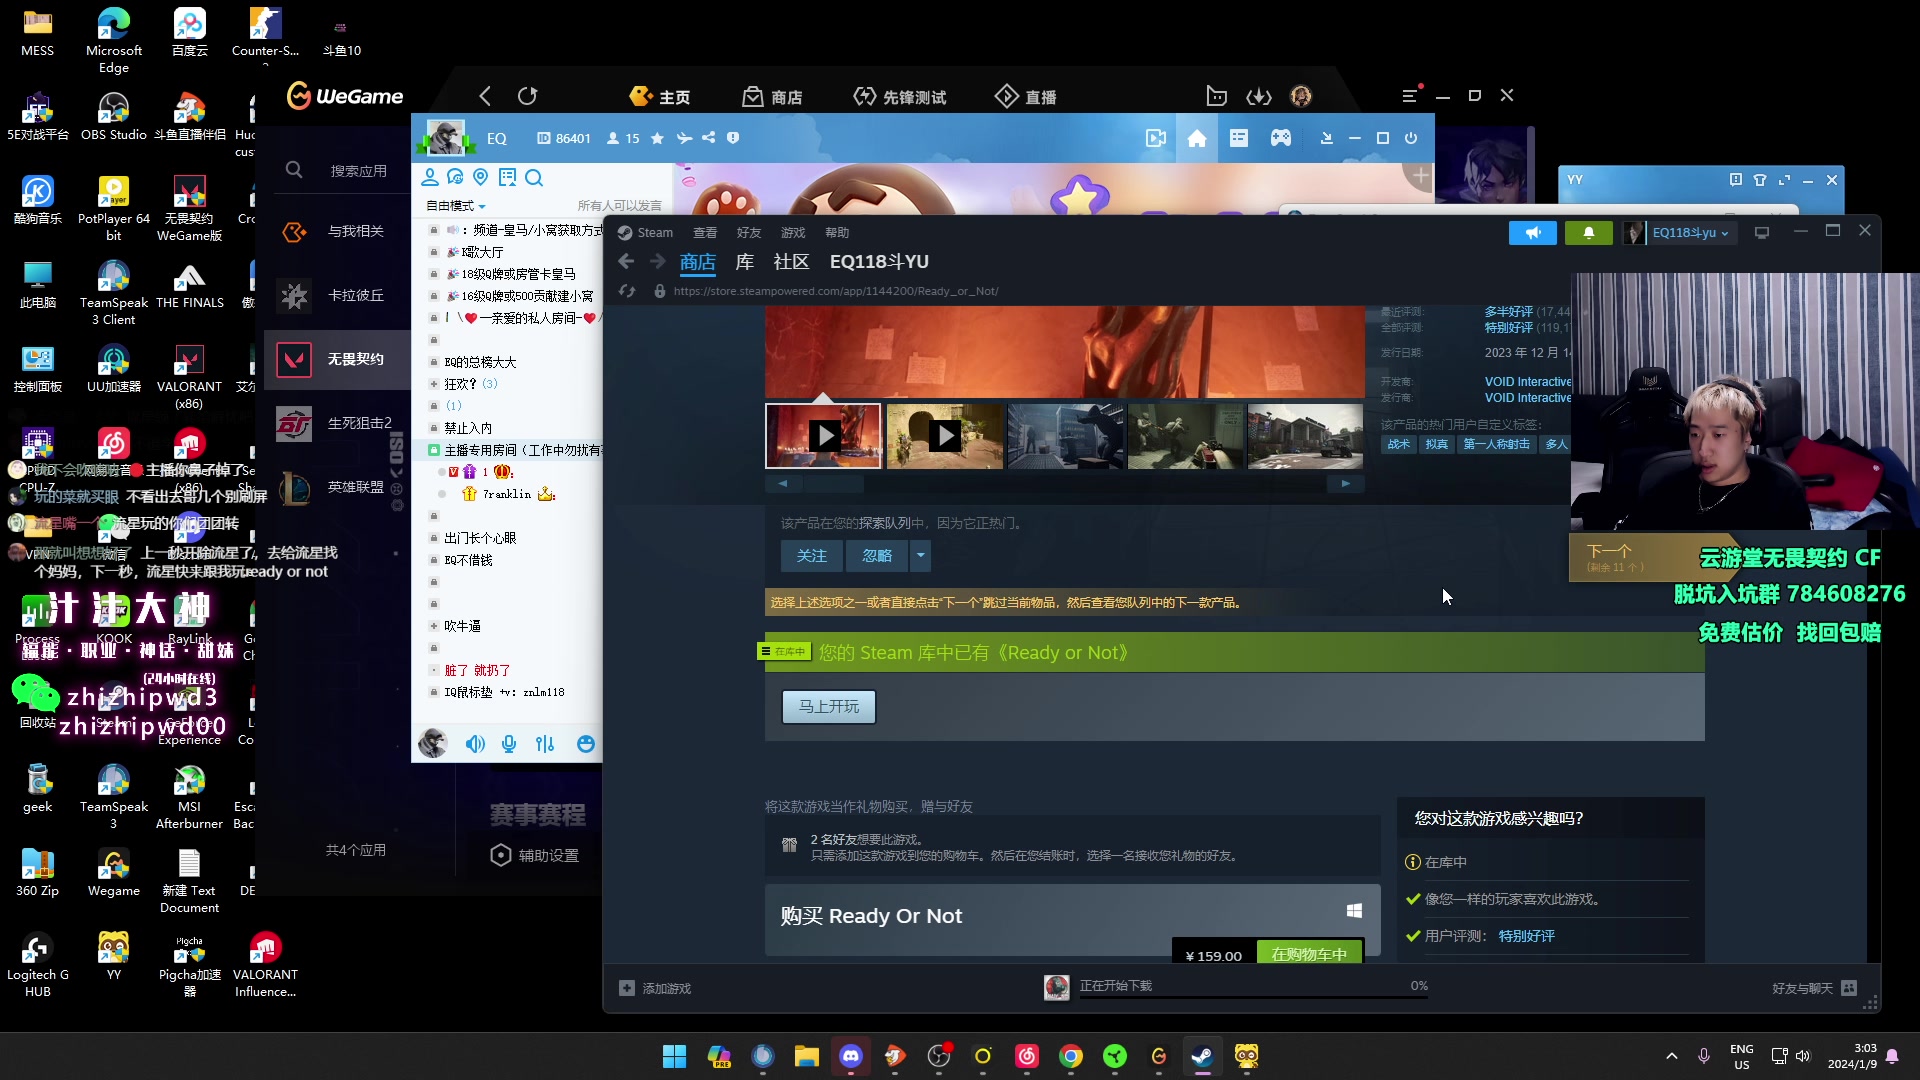Image resolution: width=1920 pixels, height=1080 pixels.
Task: Expand 狂欢? channel in YY list
Action: click(x=434, y=384)
